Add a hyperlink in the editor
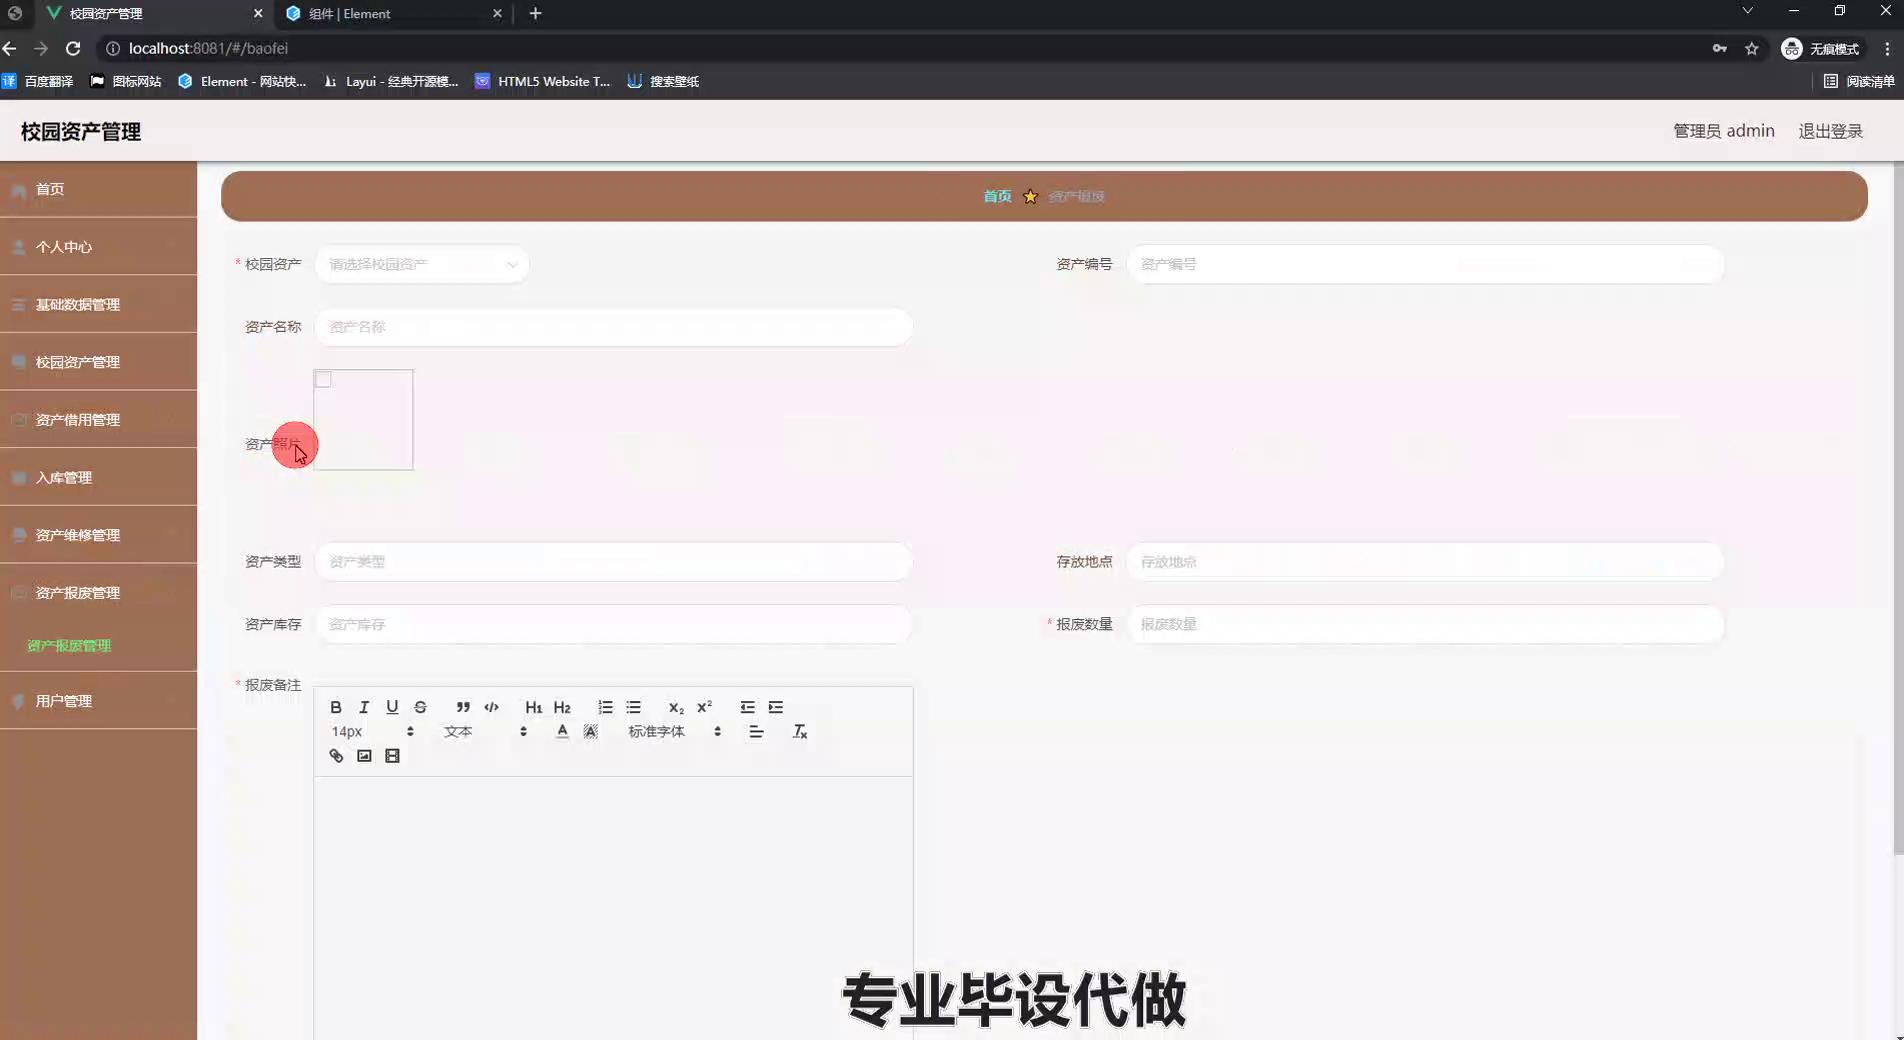This screenshot has width=1904, height=1040. (x=336, y=756)
